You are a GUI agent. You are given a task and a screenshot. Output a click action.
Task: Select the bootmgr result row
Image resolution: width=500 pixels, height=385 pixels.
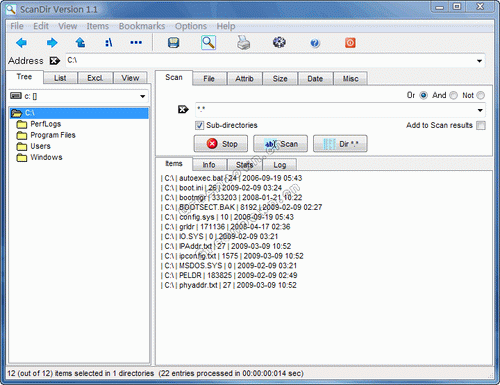232,197
